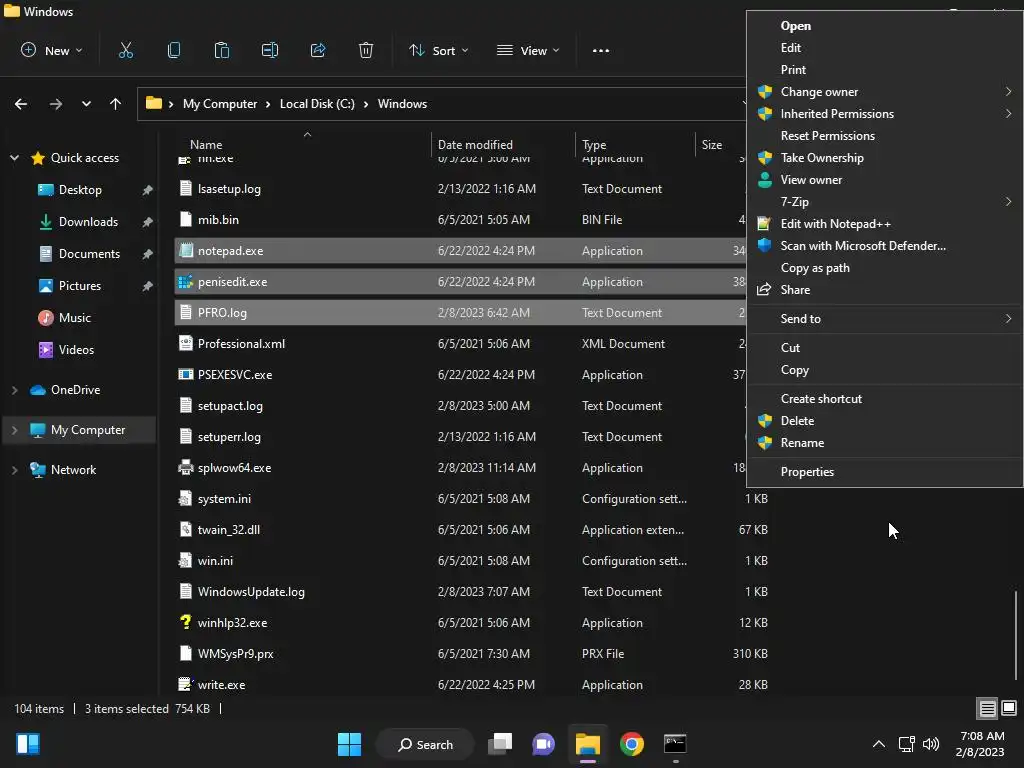Open Windows Start menu on taskbar
The image size is (1024, 768).
(349, 744)
